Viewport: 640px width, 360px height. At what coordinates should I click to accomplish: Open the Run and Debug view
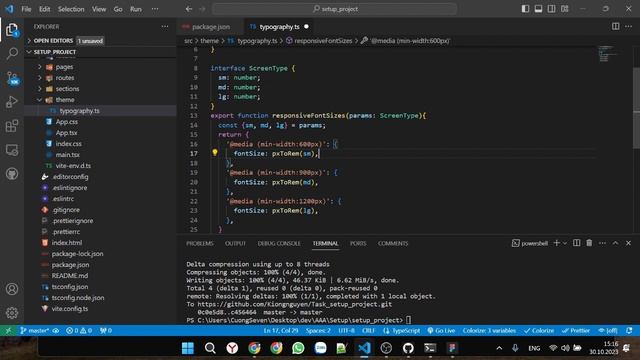tap(12, 102)
